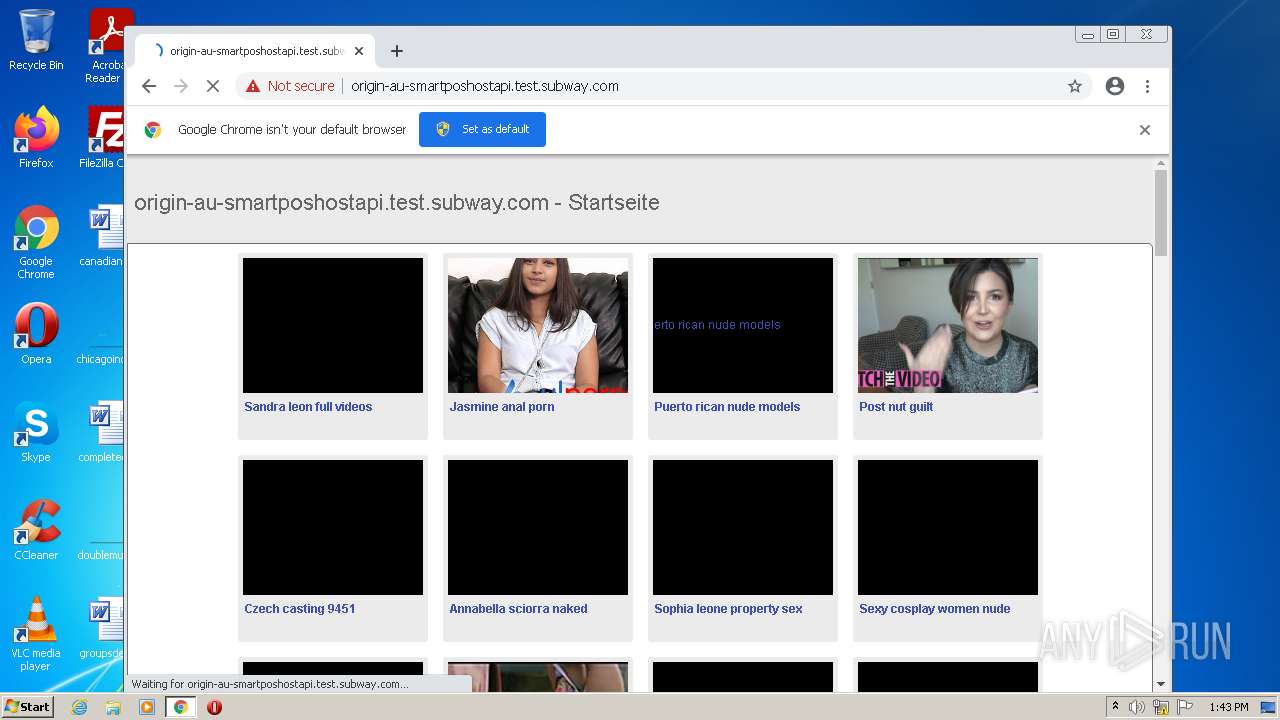Click the greyed forward arrow in Chrome
1280x720 pixels.
(x=181, y=86)
